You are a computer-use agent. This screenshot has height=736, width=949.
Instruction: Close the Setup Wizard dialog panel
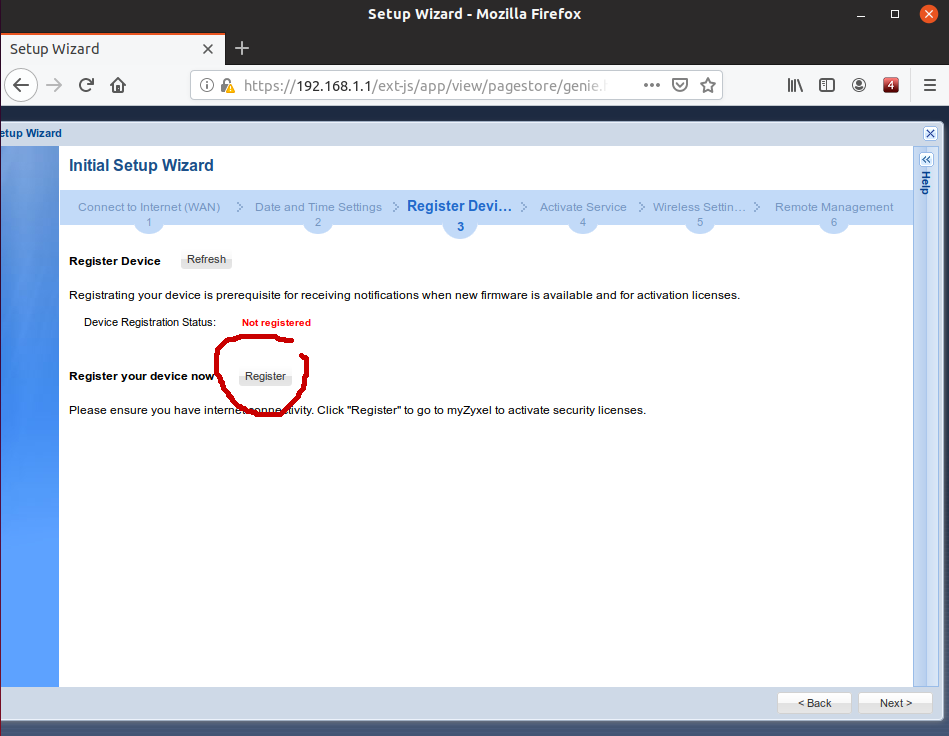(x=930, y=133)
